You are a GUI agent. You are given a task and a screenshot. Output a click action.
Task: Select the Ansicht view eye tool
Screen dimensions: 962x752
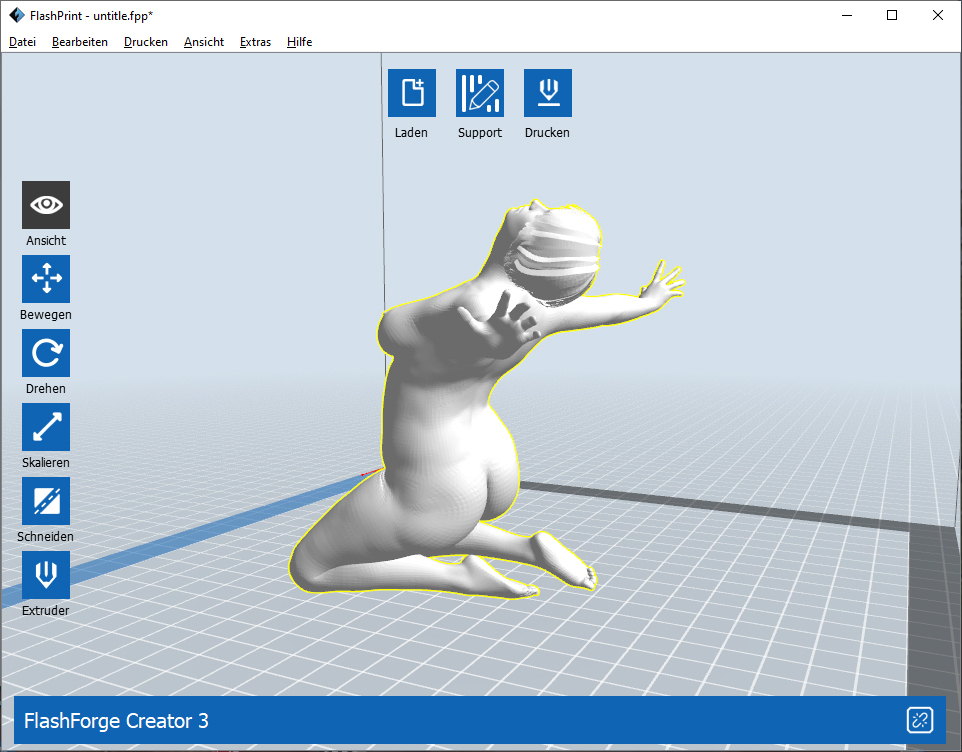(x=46, y=205)
